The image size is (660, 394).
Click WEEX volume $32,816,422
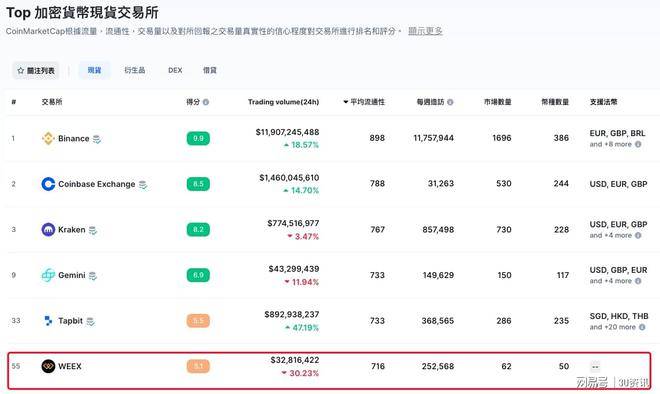(295, 360)
